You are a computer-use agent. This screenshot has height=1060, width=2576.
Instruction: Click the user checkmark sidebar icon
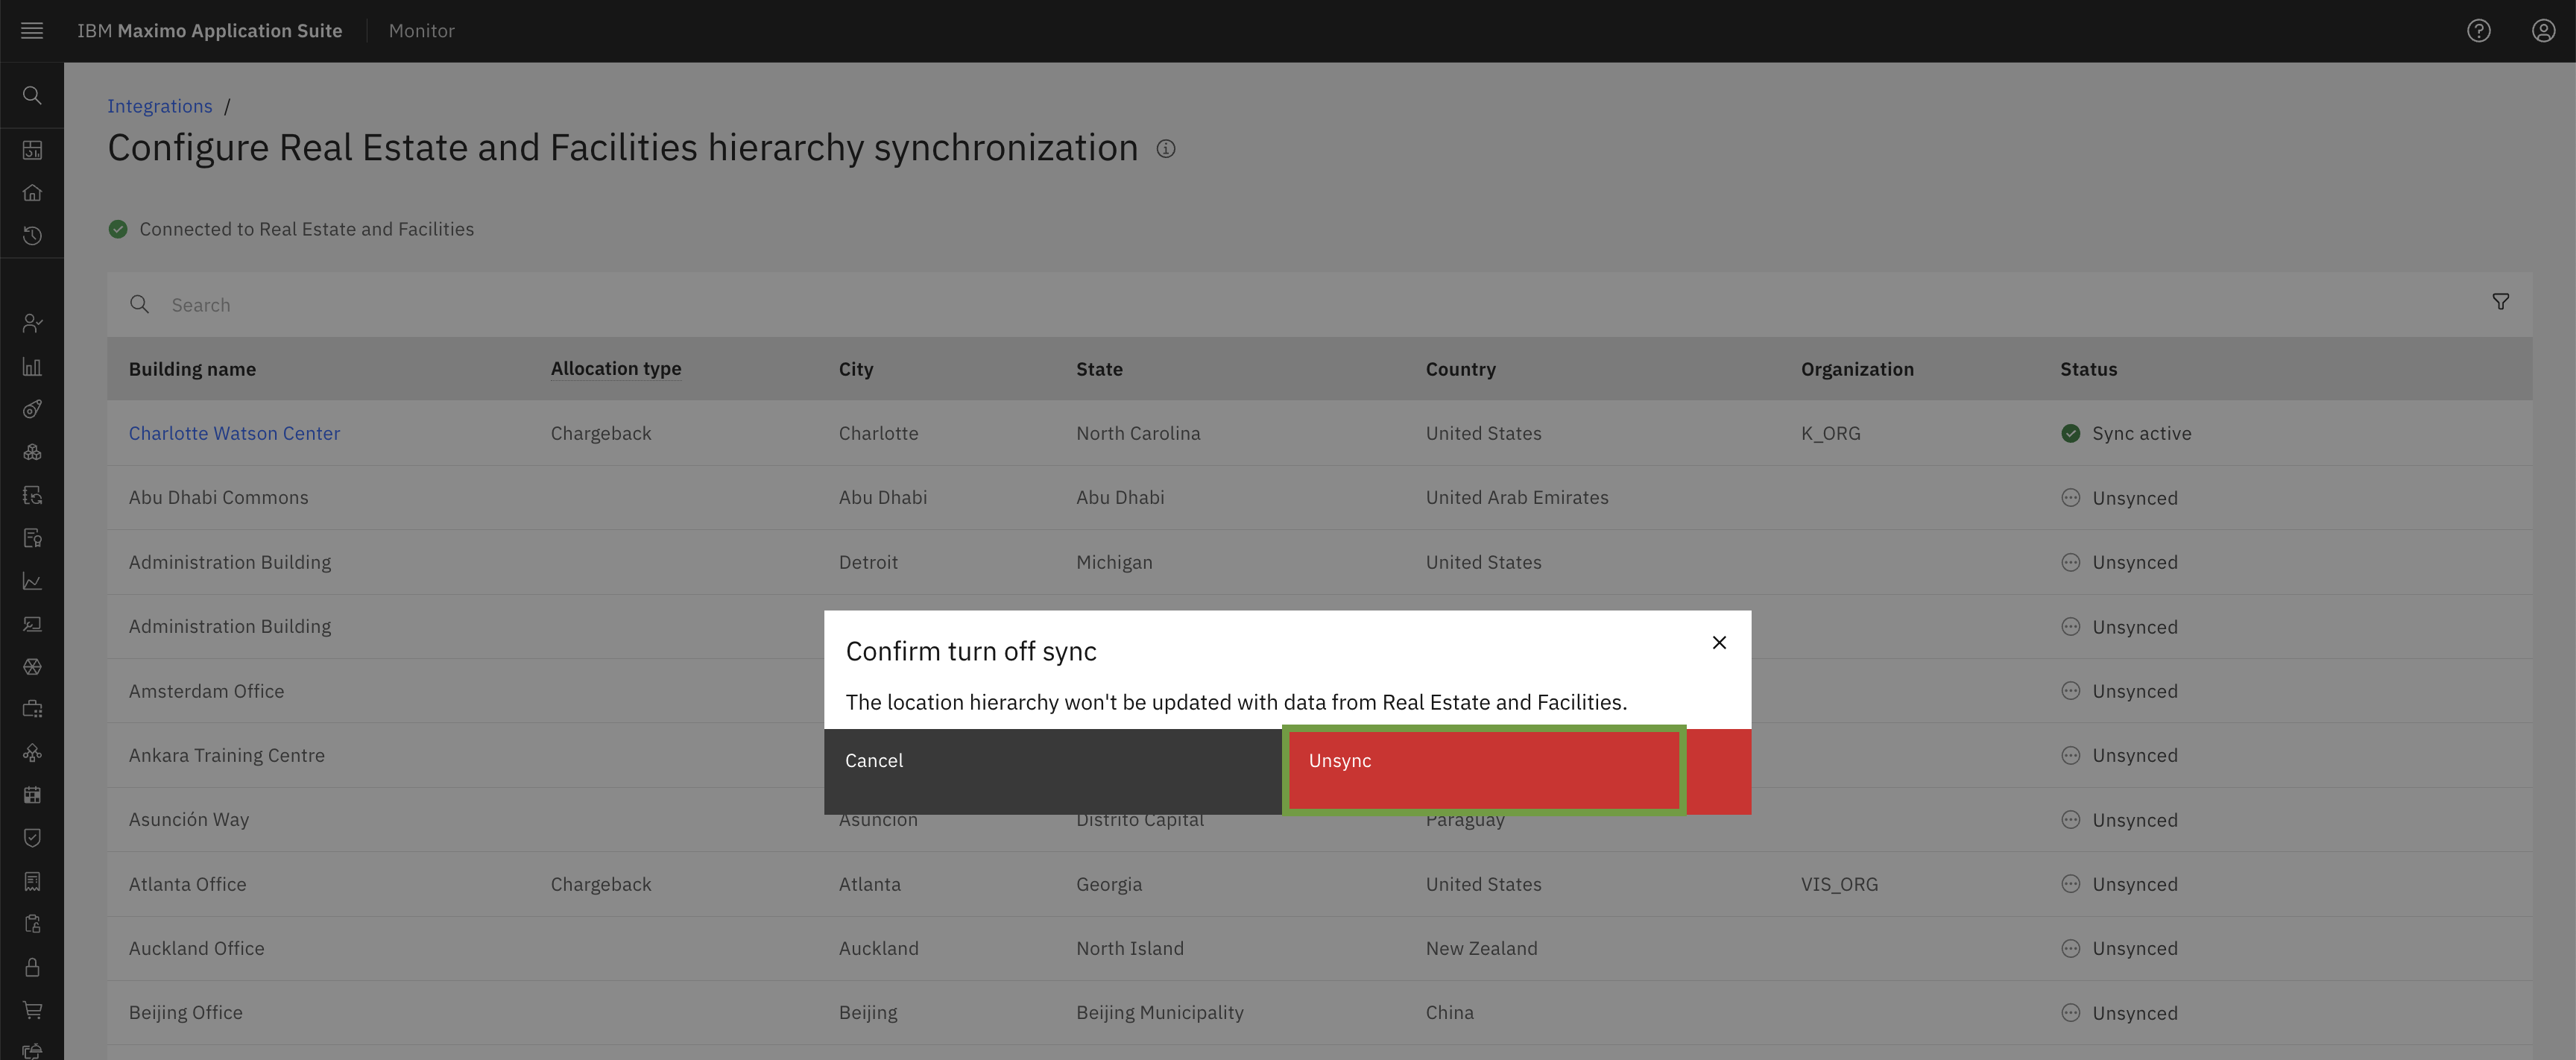32,323
